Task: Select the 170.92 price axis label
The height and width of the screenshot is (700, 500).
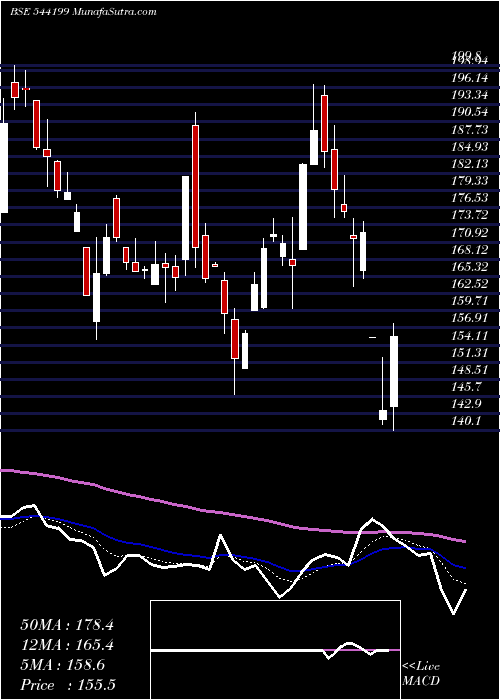Action: (x=471, y=232)
